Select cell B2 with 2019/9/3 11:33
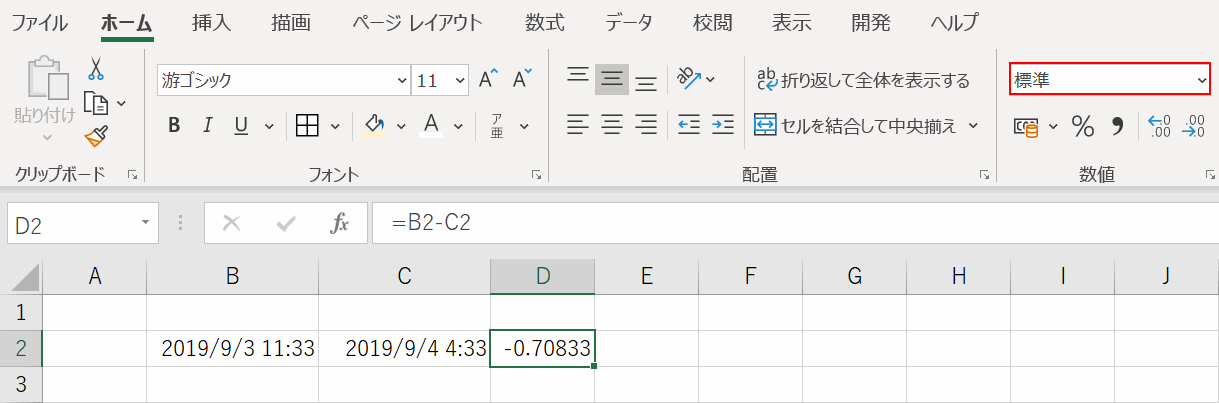The width and height of the screenshot is (1219, 403). (232, 349)
